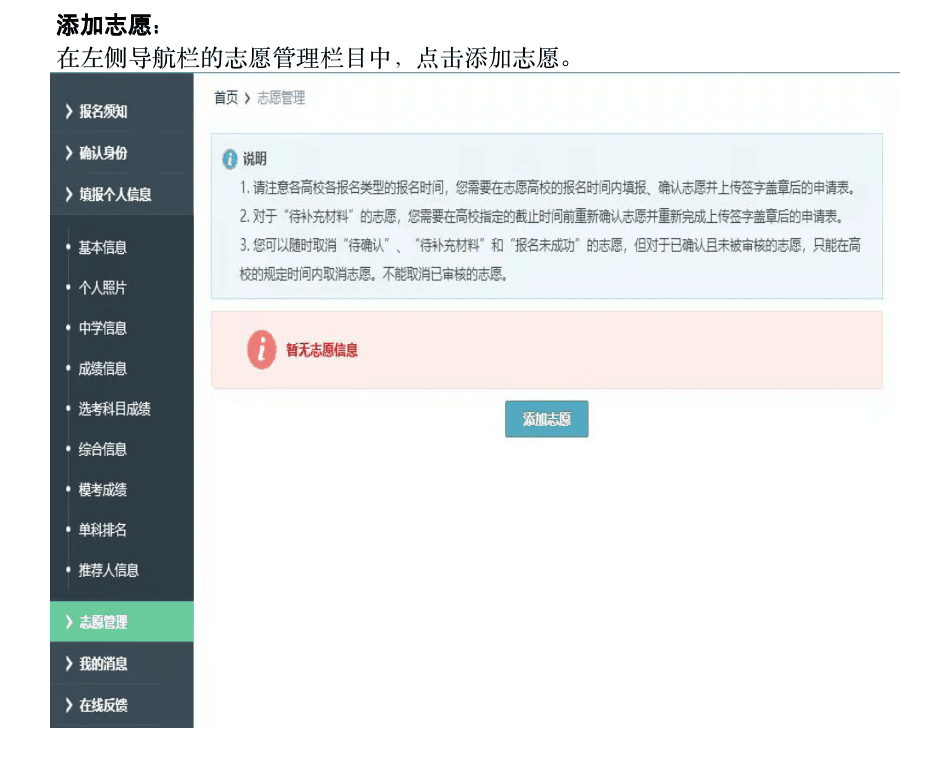The height and width of the screenshot is (766, 932).
Task: Click the chevron arrow before 志愿管理
Action: click(68, 622)
